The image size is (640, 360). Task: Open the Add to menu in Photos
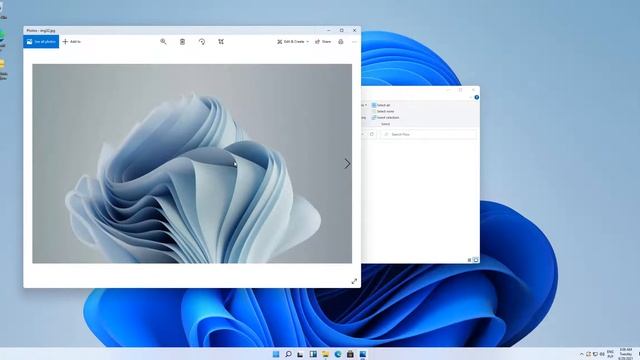tap(72, 42)
